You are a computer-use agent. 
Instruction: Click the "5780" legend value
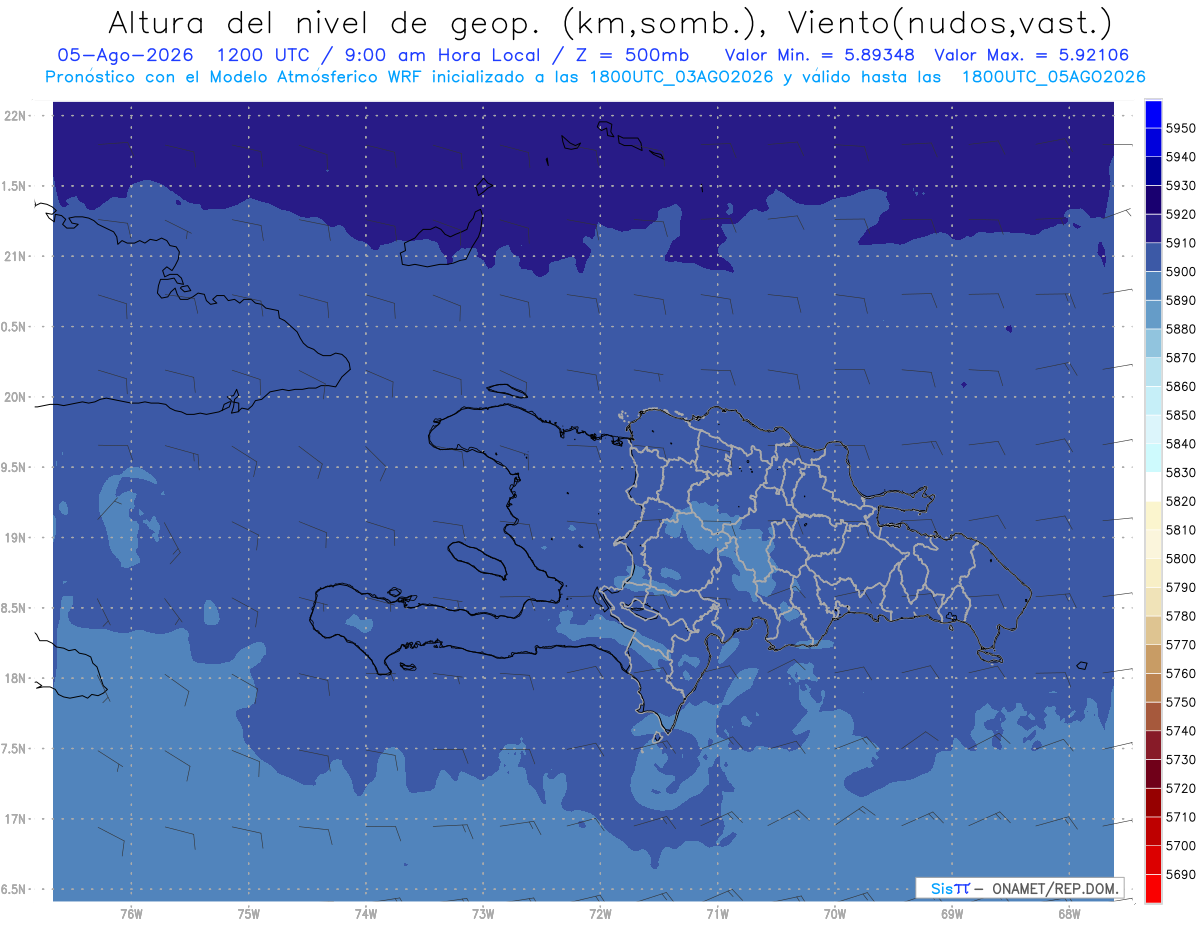pos(1181,616)
